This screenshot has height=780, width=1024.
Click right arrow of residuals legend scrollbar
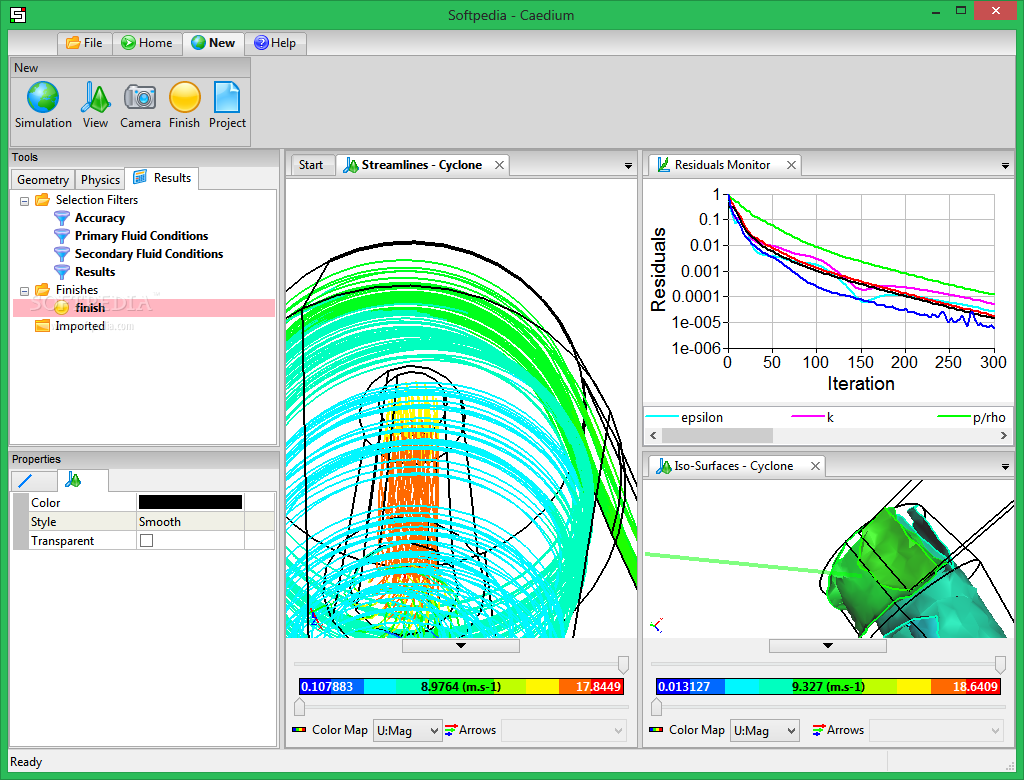pos(1004,435)
